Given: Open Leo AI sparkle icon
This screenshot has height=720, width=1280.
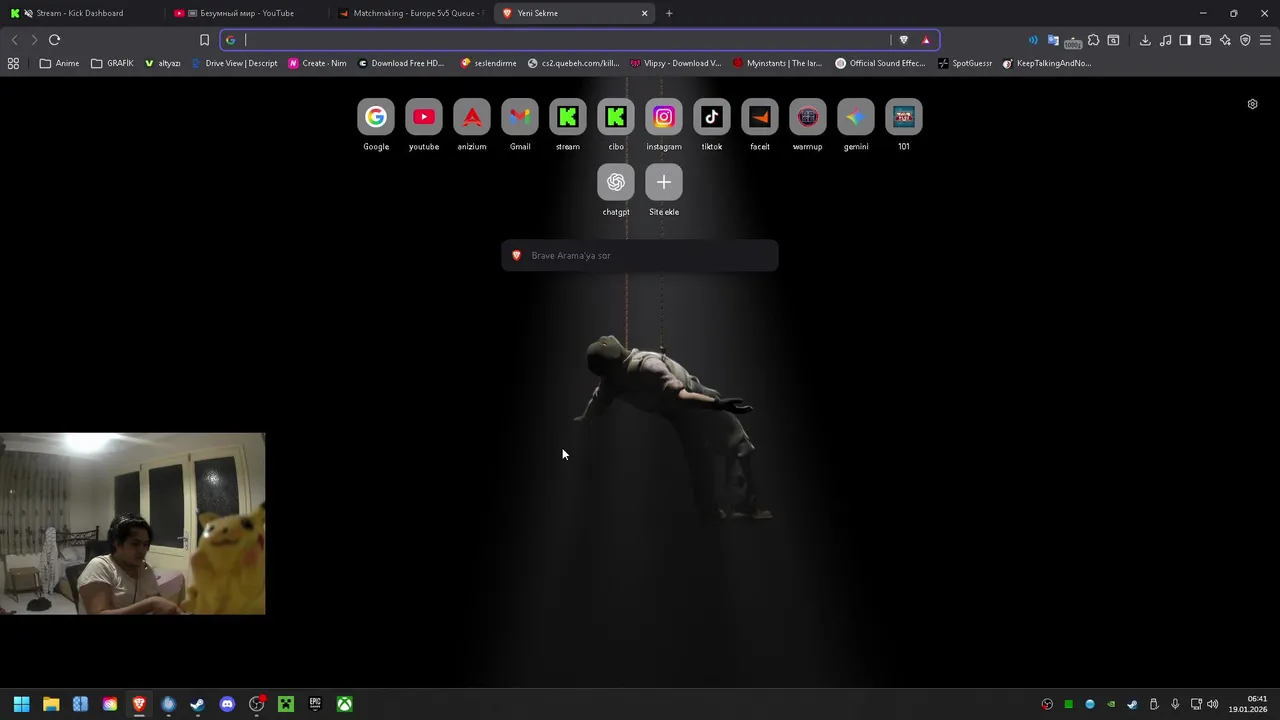Looking at the screenshot, I should 1225,40.
